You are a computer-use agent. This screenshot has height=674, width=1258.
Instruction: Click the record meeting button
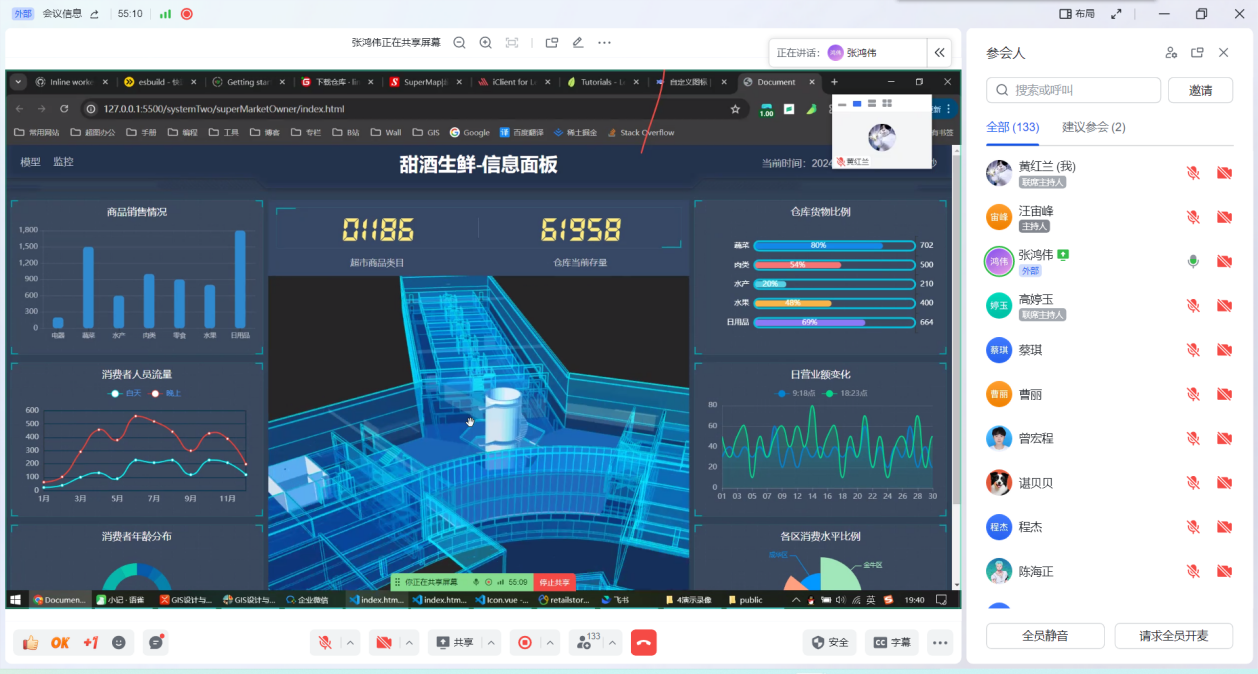(x=524, y=643)
